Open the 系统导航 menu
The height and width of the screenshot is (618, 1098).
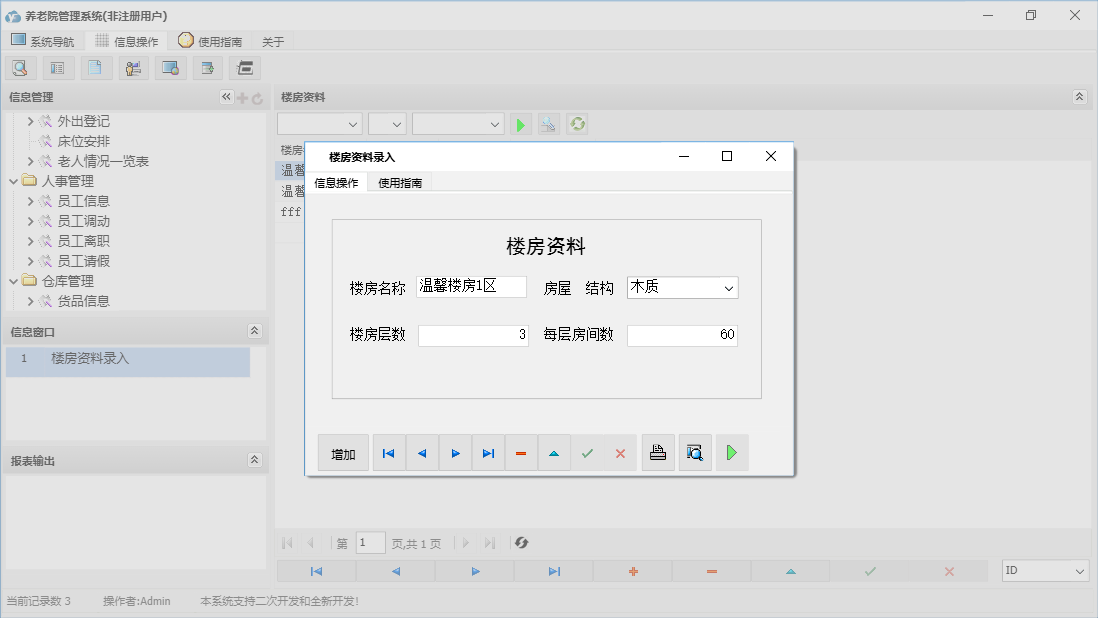(44, 40)
